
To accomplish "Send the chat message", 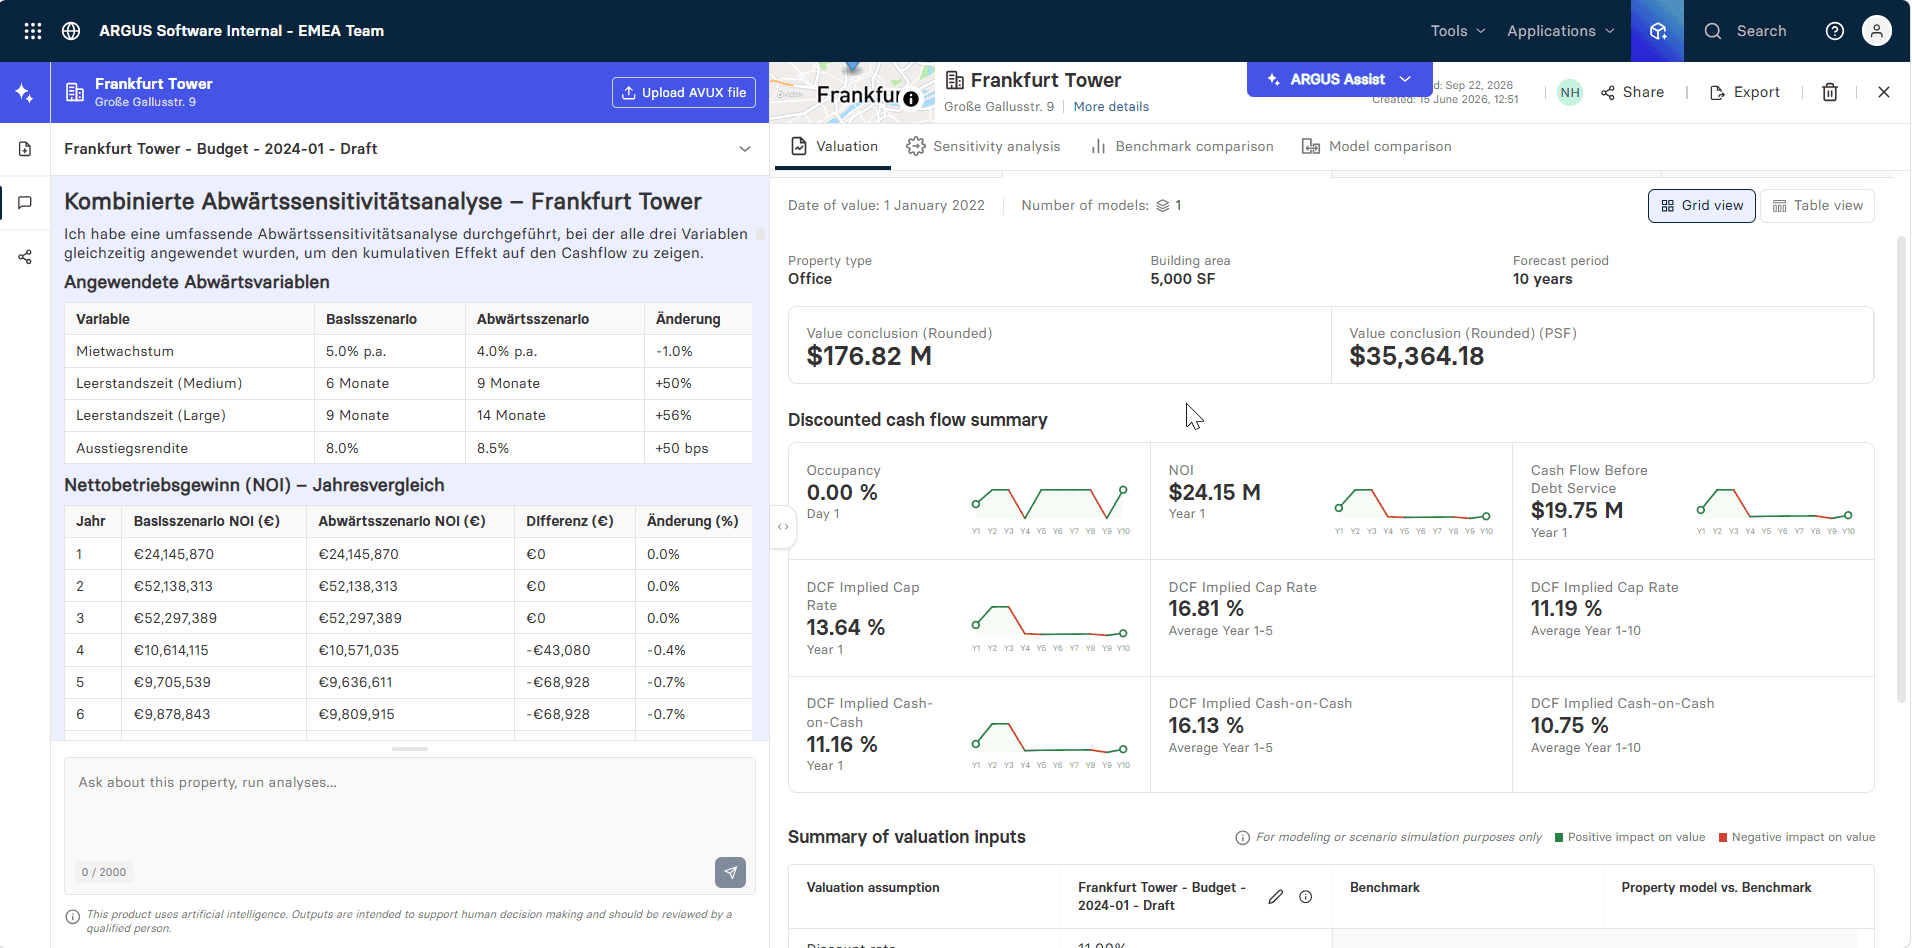I will [x=731, y=872].
